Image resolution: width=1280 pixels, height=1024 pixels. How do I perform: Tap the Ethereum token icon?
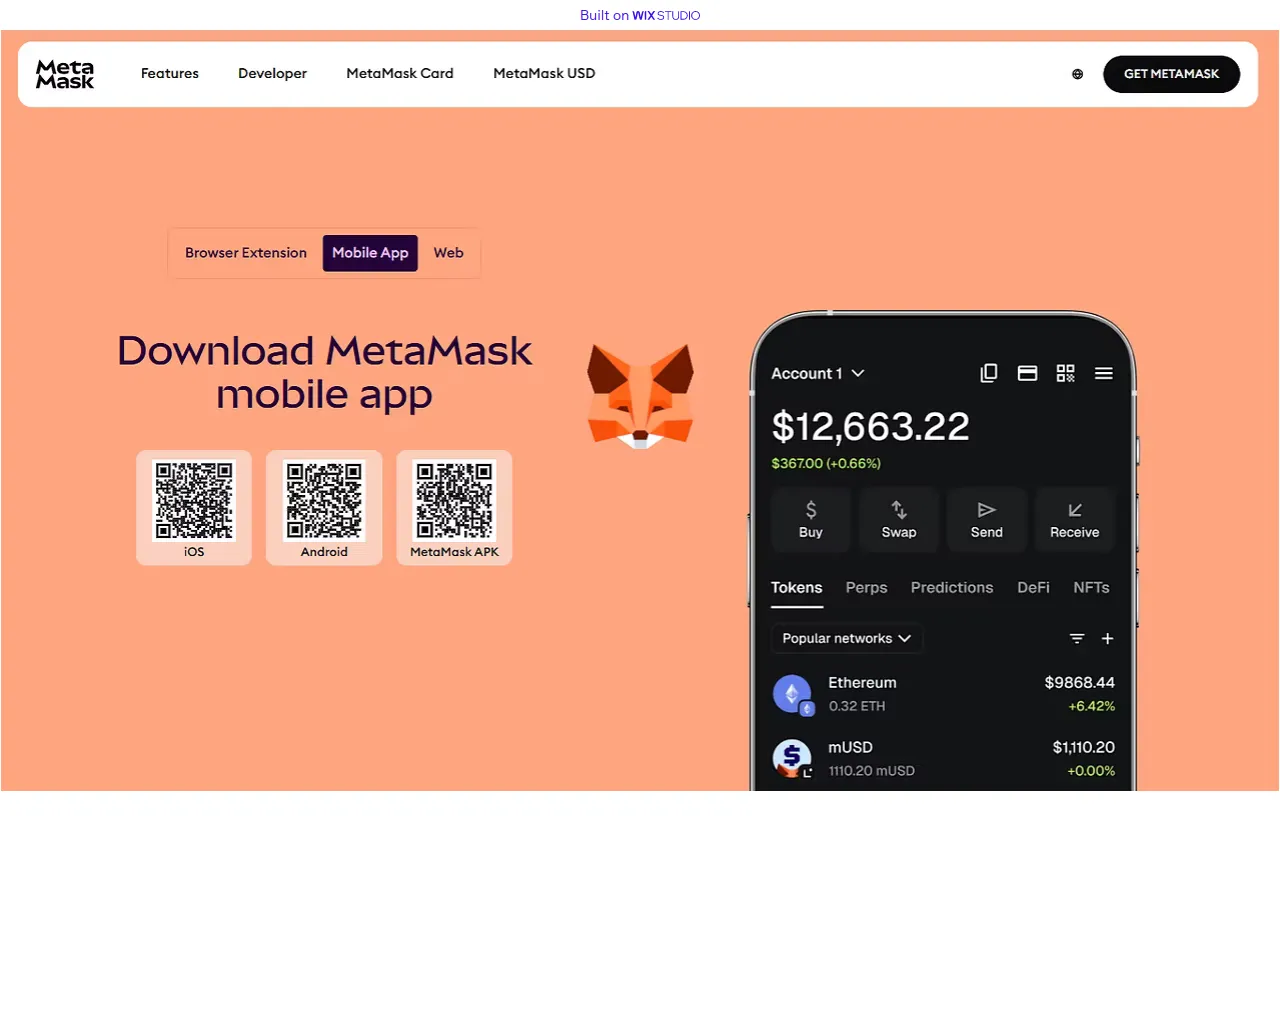click(793, 695)
